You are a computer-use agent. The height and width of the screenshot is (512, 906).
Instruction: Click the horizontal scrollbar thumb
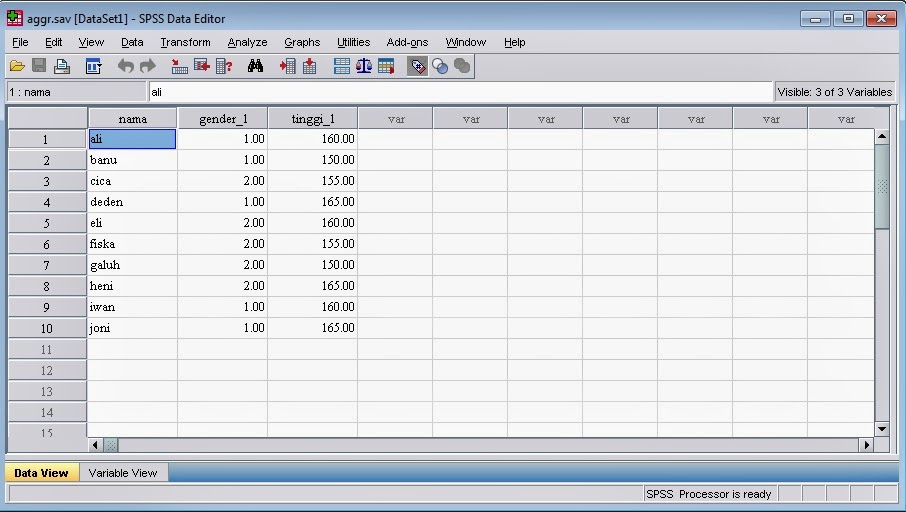(x=111, y=445)
